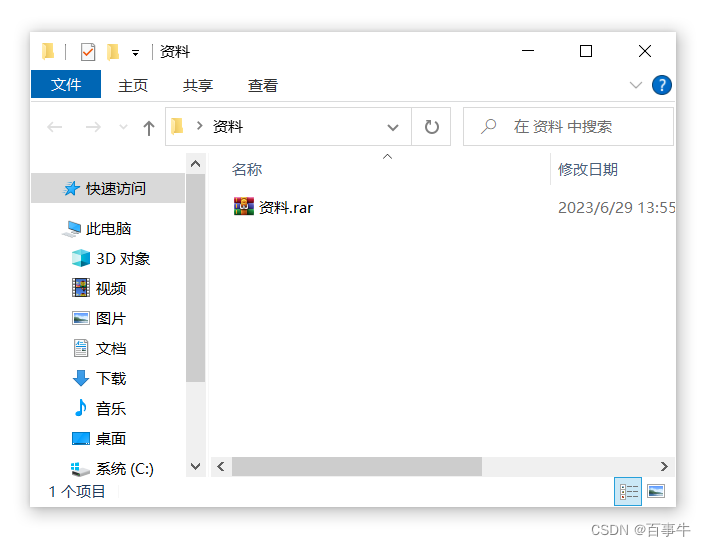Click the 音乐 note icon

81,408
